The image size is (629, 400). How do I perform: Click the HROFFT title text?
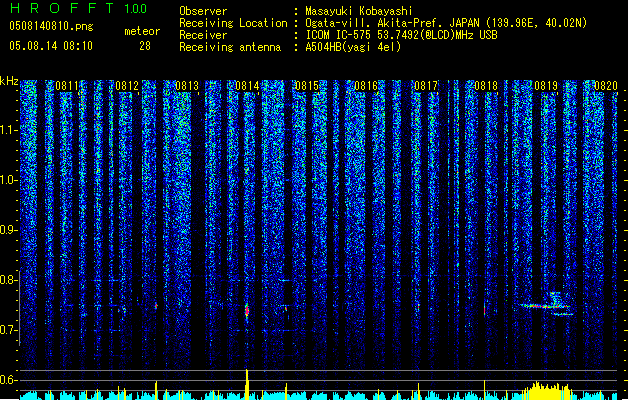tap(62, 8)
